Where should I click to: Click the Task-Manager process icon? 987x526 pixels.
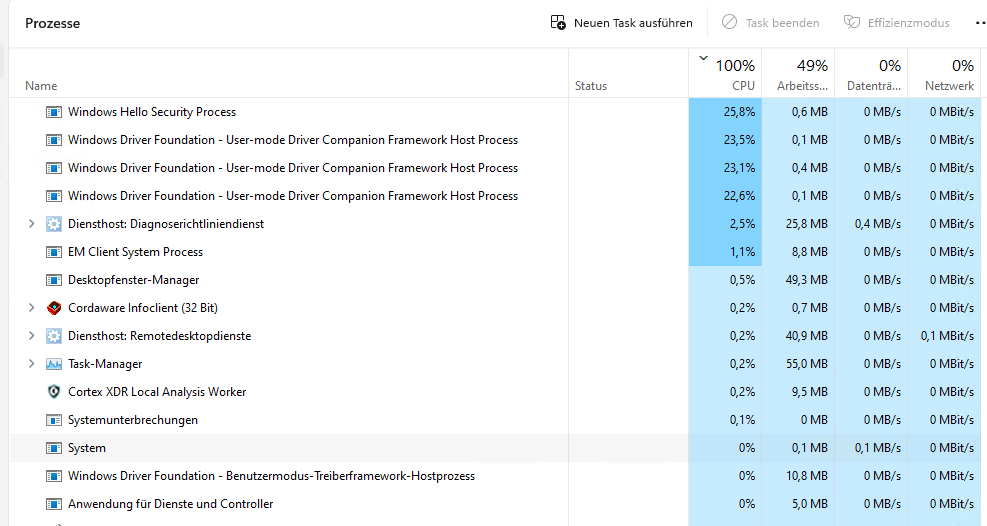click(54, 364)
